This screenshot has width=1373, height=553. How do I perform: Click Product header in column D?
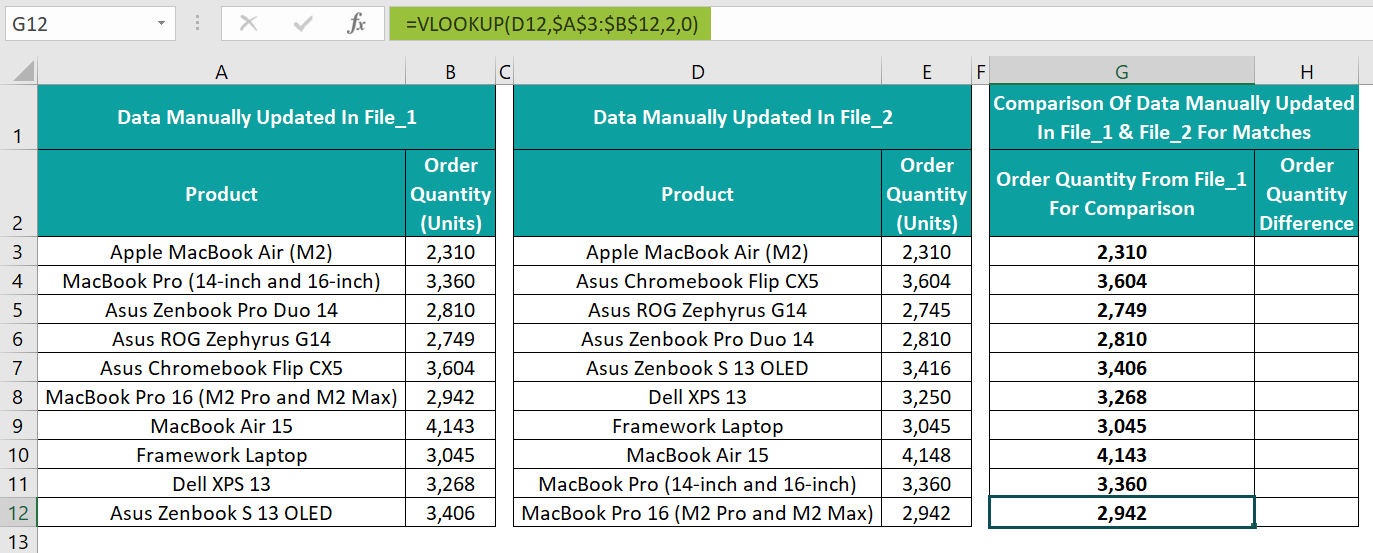click(697, 194)
